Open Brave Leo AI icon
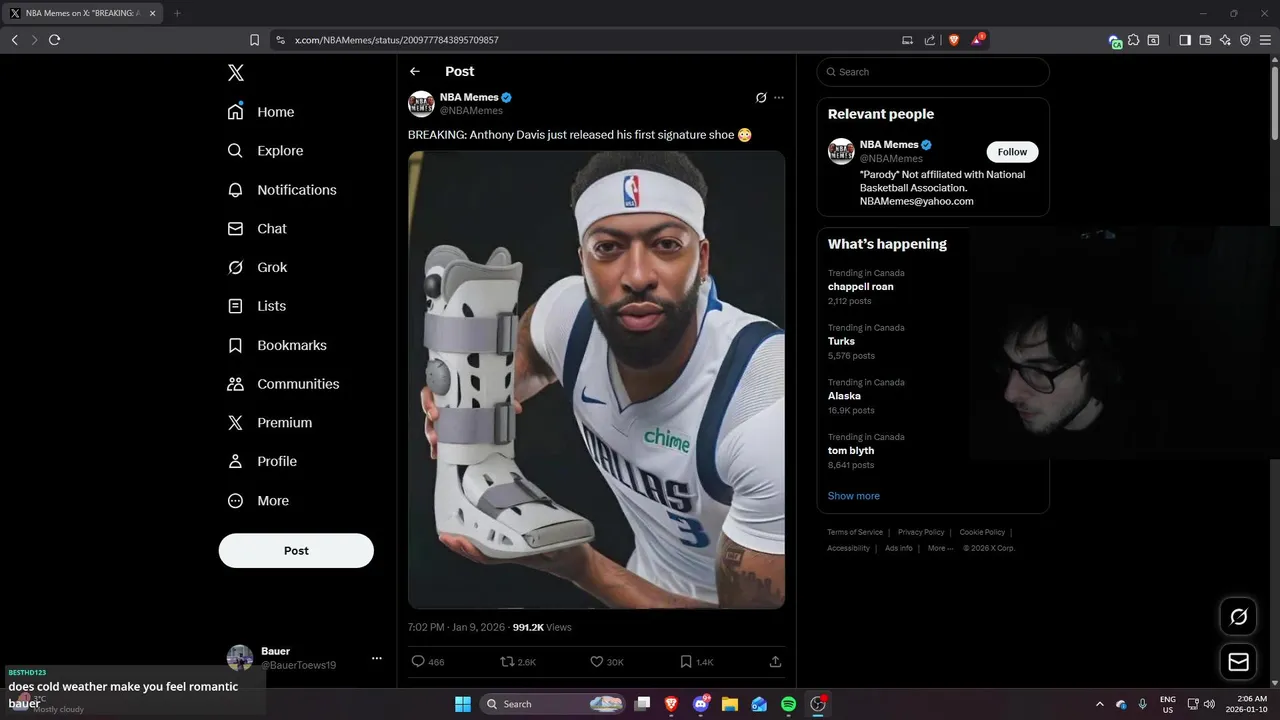Viewport: 1280px width, 720px height. pyautogui.click(x=1225, y=40)
